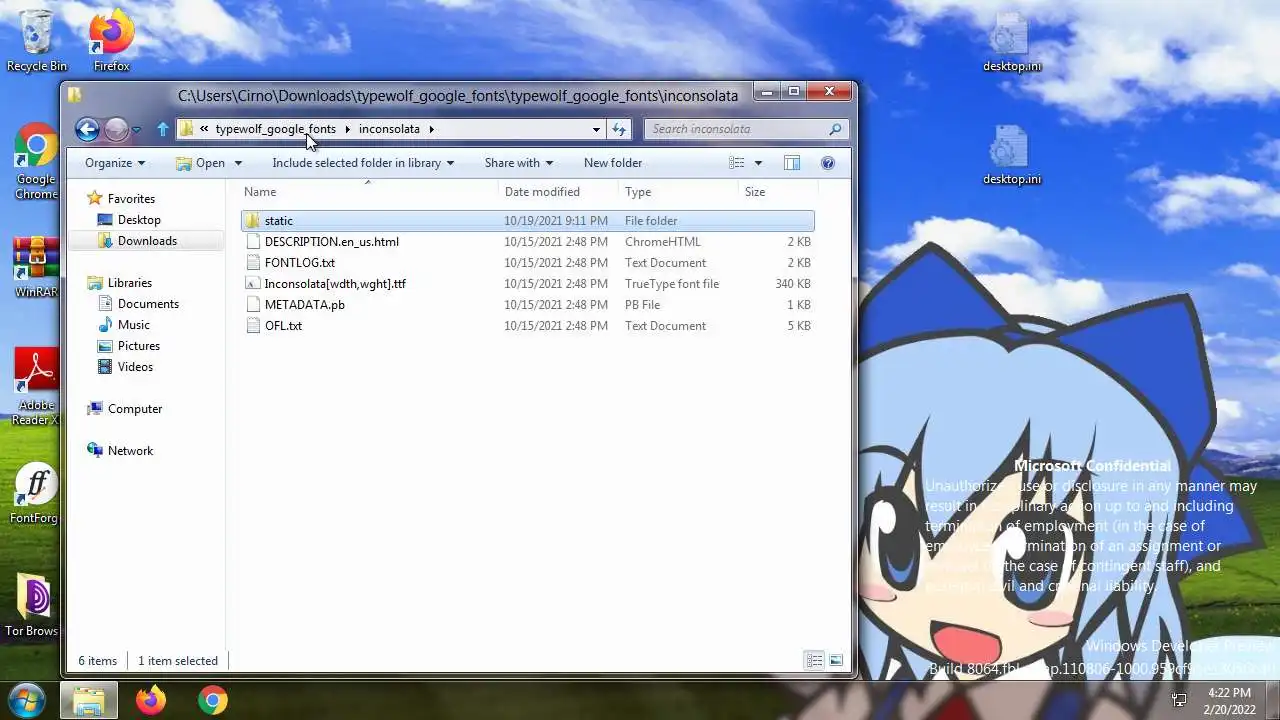Open Explorer help icon
1280x720 pixels.
(x=828, y=163)
